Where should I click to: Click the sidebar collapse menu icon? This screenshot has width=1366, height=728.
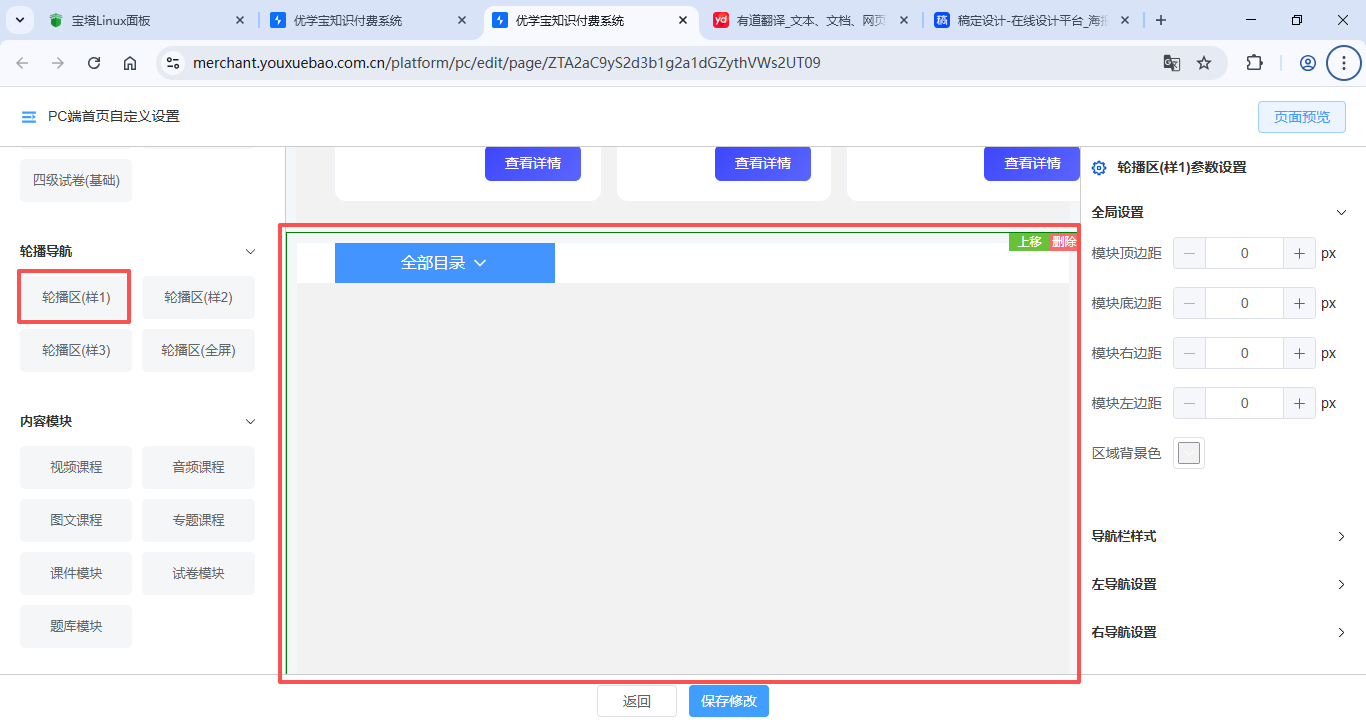(29, 117)
